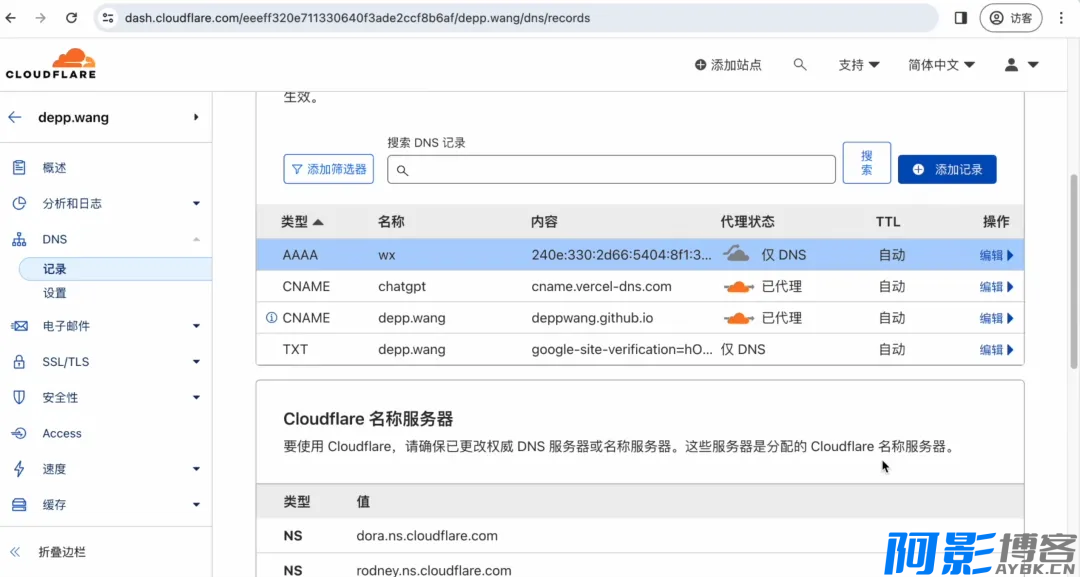This screenshot has width=1080, height=577.
Task: Click the google-site-verification content cell
Action: [x=622, y=350]
